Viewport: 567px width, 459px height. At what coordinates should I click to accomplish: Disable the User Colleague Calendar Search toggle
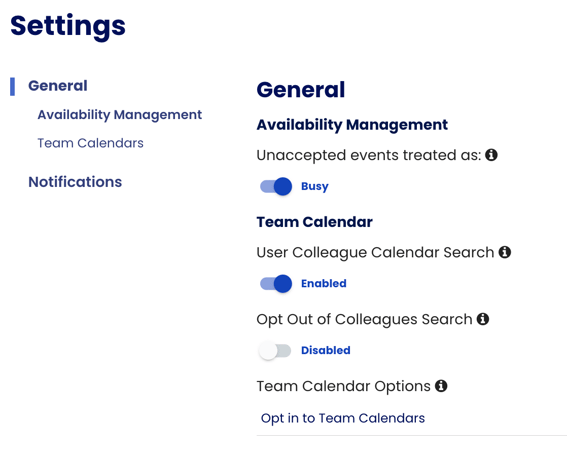[x=276, y=284]
